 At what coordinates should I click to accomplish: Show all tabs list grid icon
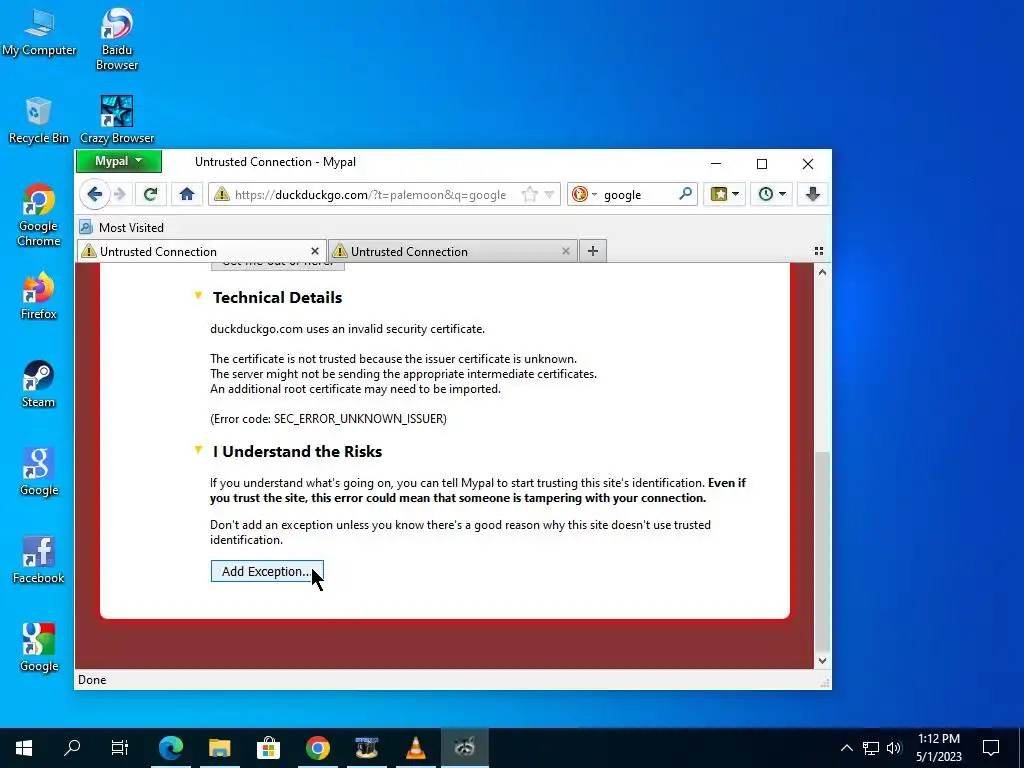819,251
